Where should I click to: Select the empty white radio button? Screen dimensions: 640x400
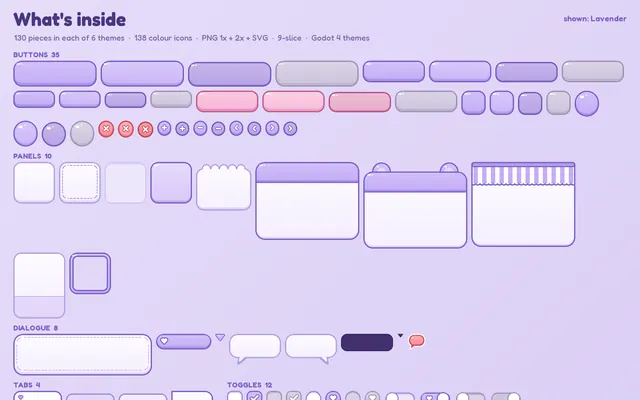(x=313, y=396)
